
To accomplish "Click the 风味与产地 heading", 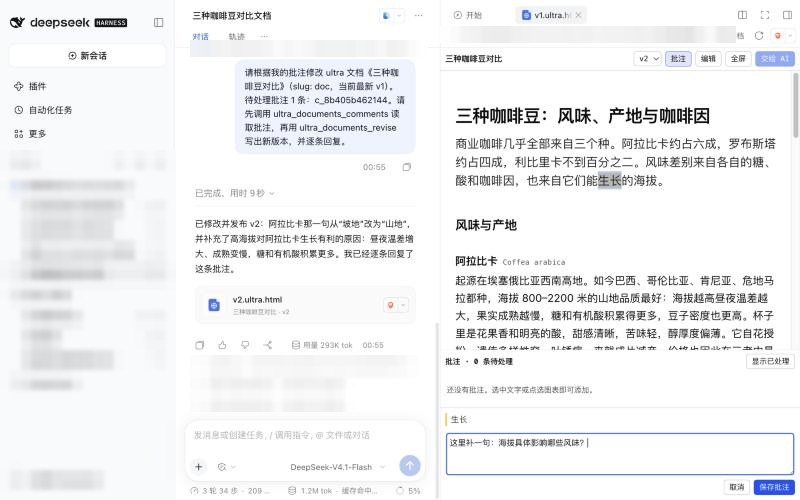I will click(x=486, y=225).
